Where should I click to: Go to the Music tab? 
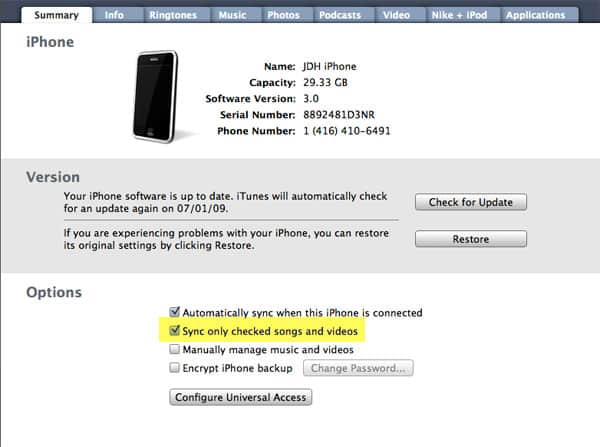click(232, 15)
